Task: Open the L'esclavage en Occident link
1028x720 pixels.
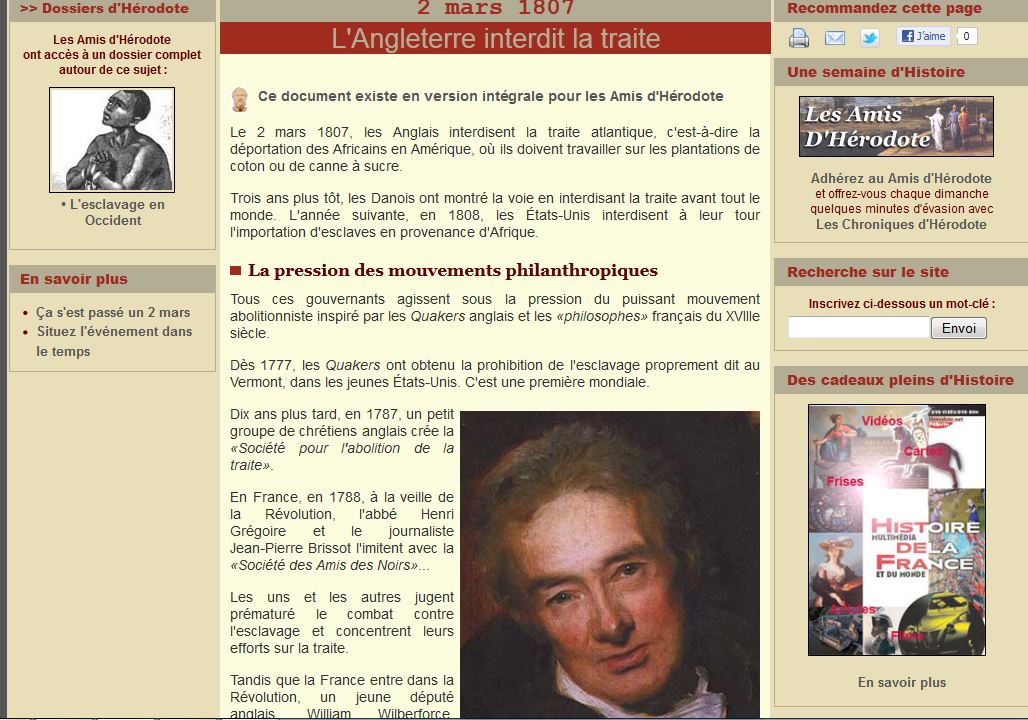Action: [113, 212]
